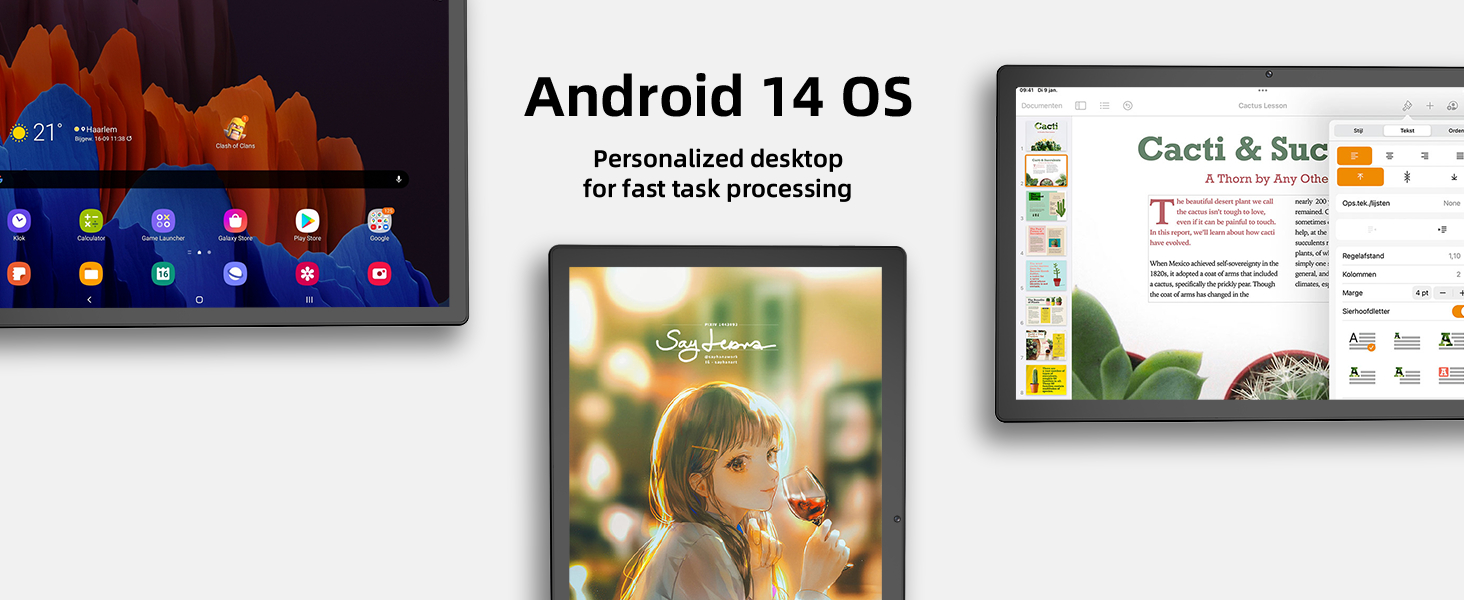Click the Marge 4 pt value field
Viewport: 1464px width, 600px height.
click(1422, 293)
